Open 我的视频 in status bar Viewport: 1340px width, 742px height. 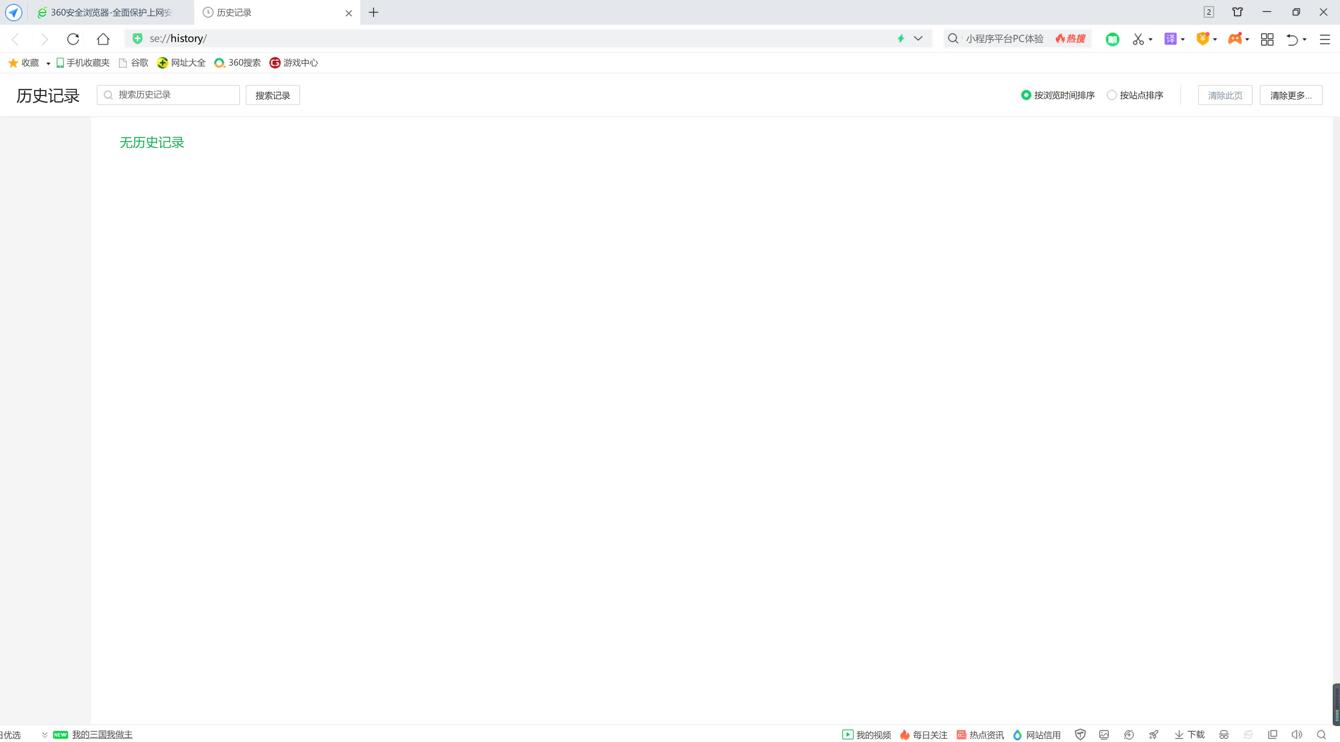[x=866, y=735]
